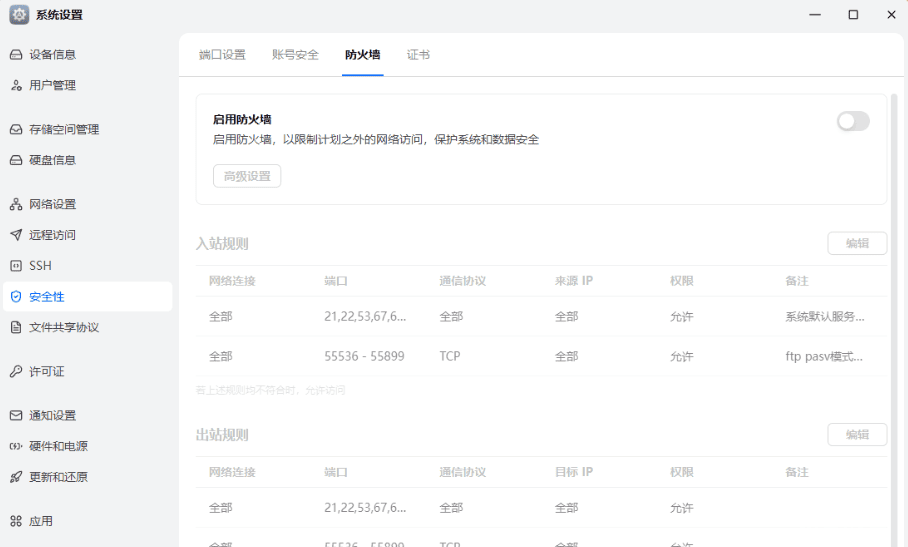Image resolution: width=908 pixels, height=547 pixels.
Task: Click the 更新和还原 rocket icon
Action: click(16, 477)
